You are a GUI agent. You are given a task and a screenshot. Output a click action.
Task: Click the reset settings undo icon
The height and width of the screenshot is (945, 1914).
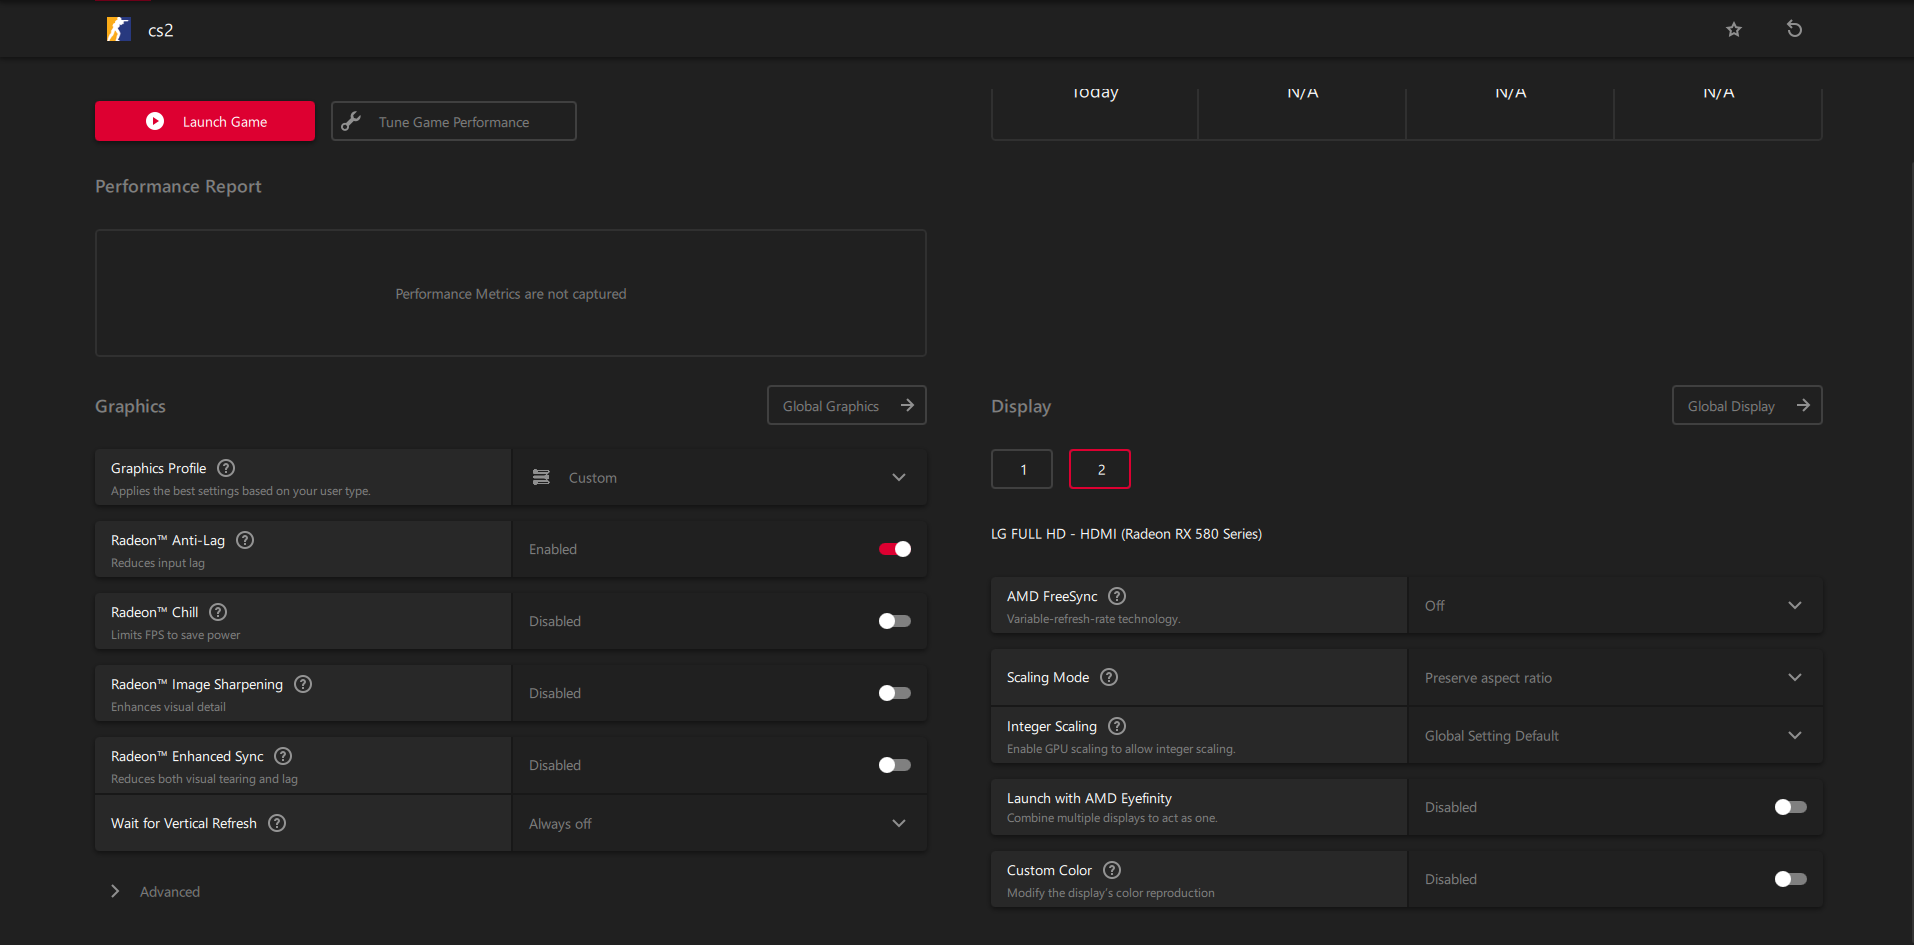pos(1795,29)
